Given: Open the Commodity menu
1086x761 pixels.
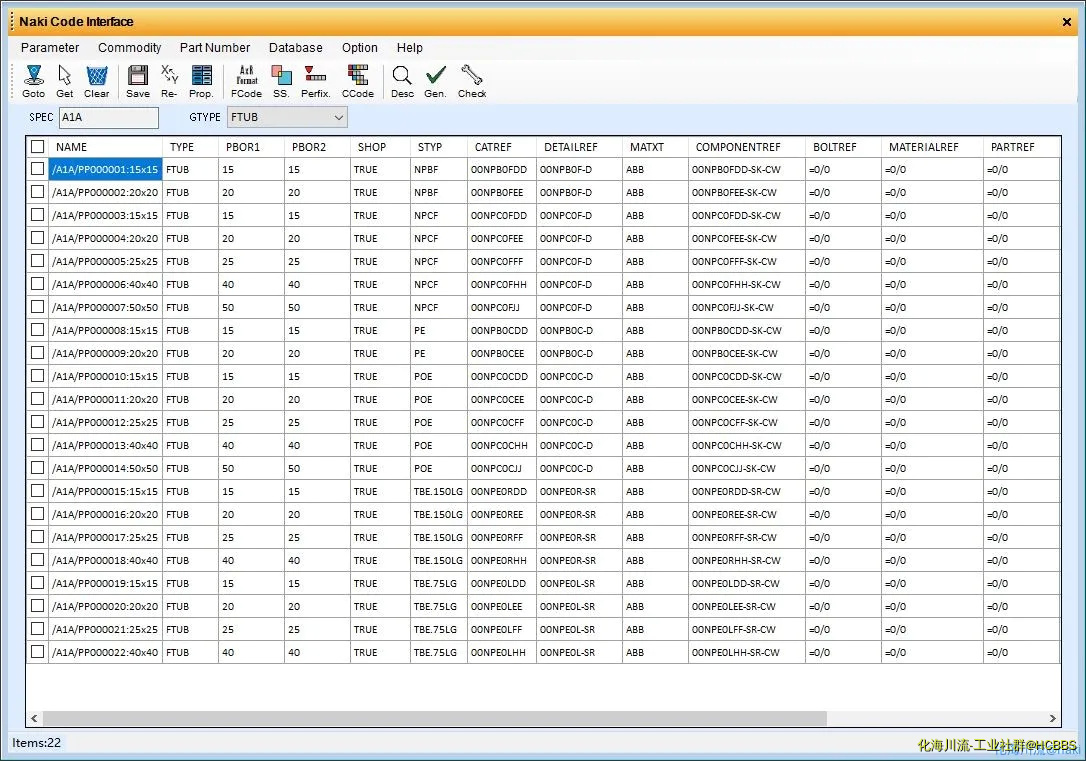Looking at the screenshot, I should [130, 48].
